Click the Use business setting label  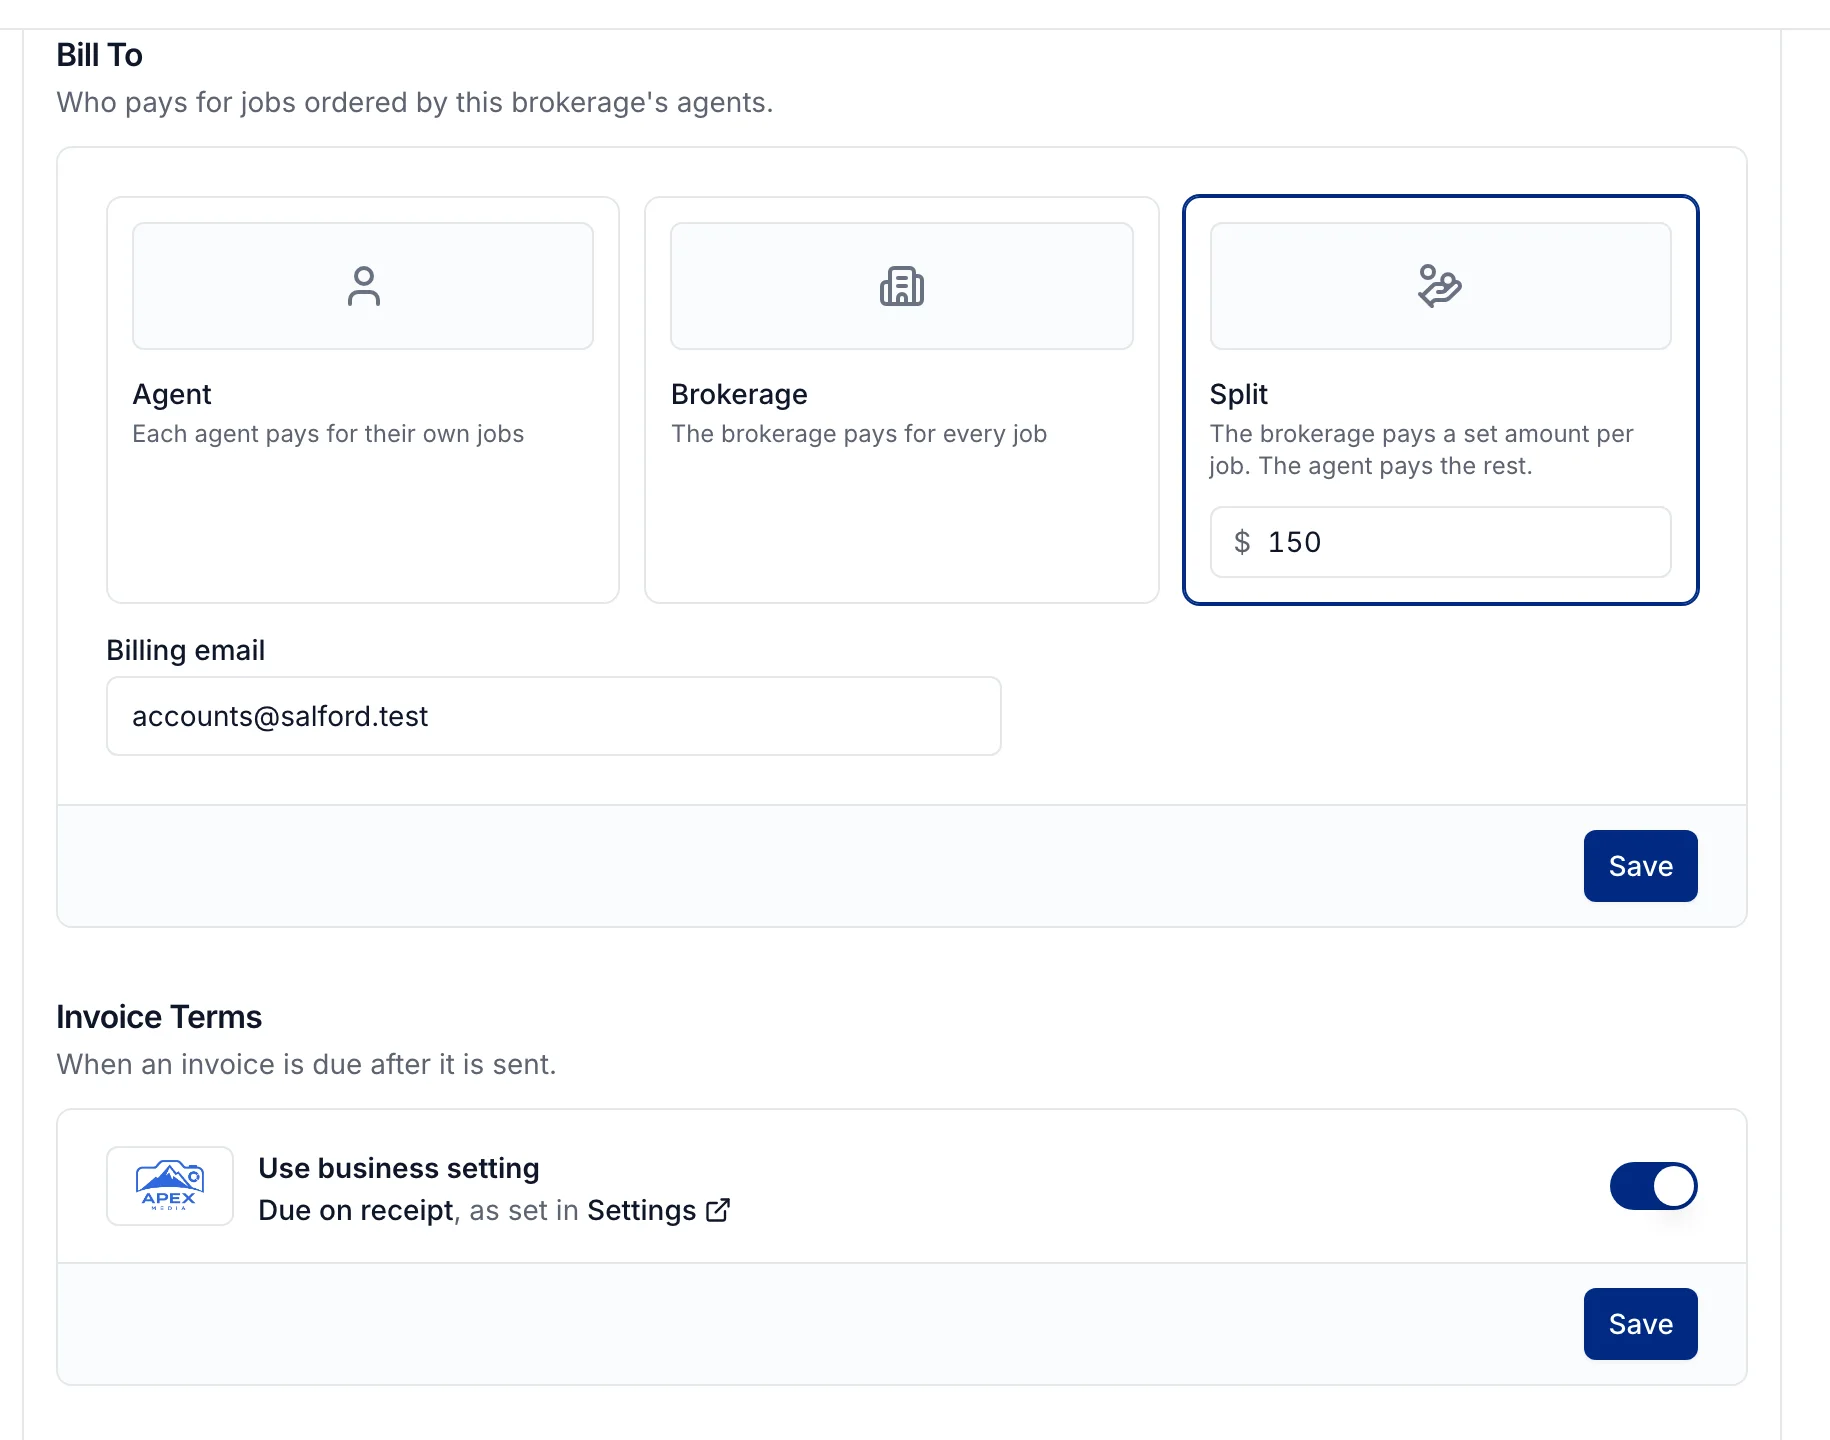pos(399,1168)
